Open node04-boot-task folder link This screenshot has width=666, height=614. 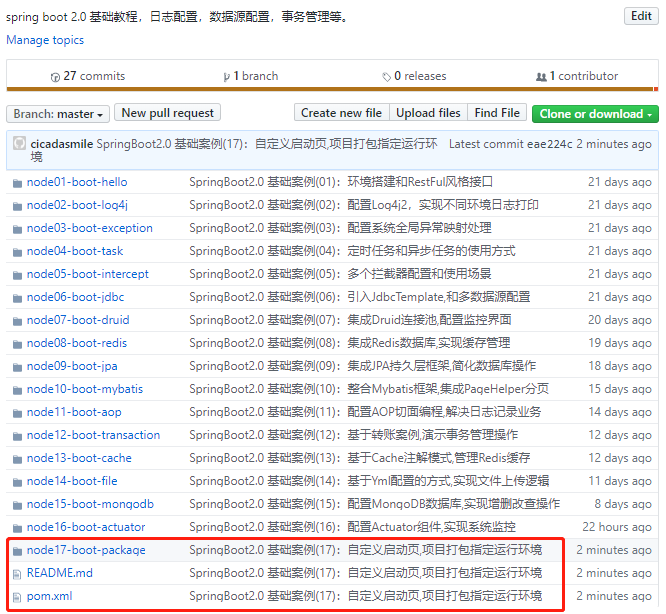tap(75, 251)
